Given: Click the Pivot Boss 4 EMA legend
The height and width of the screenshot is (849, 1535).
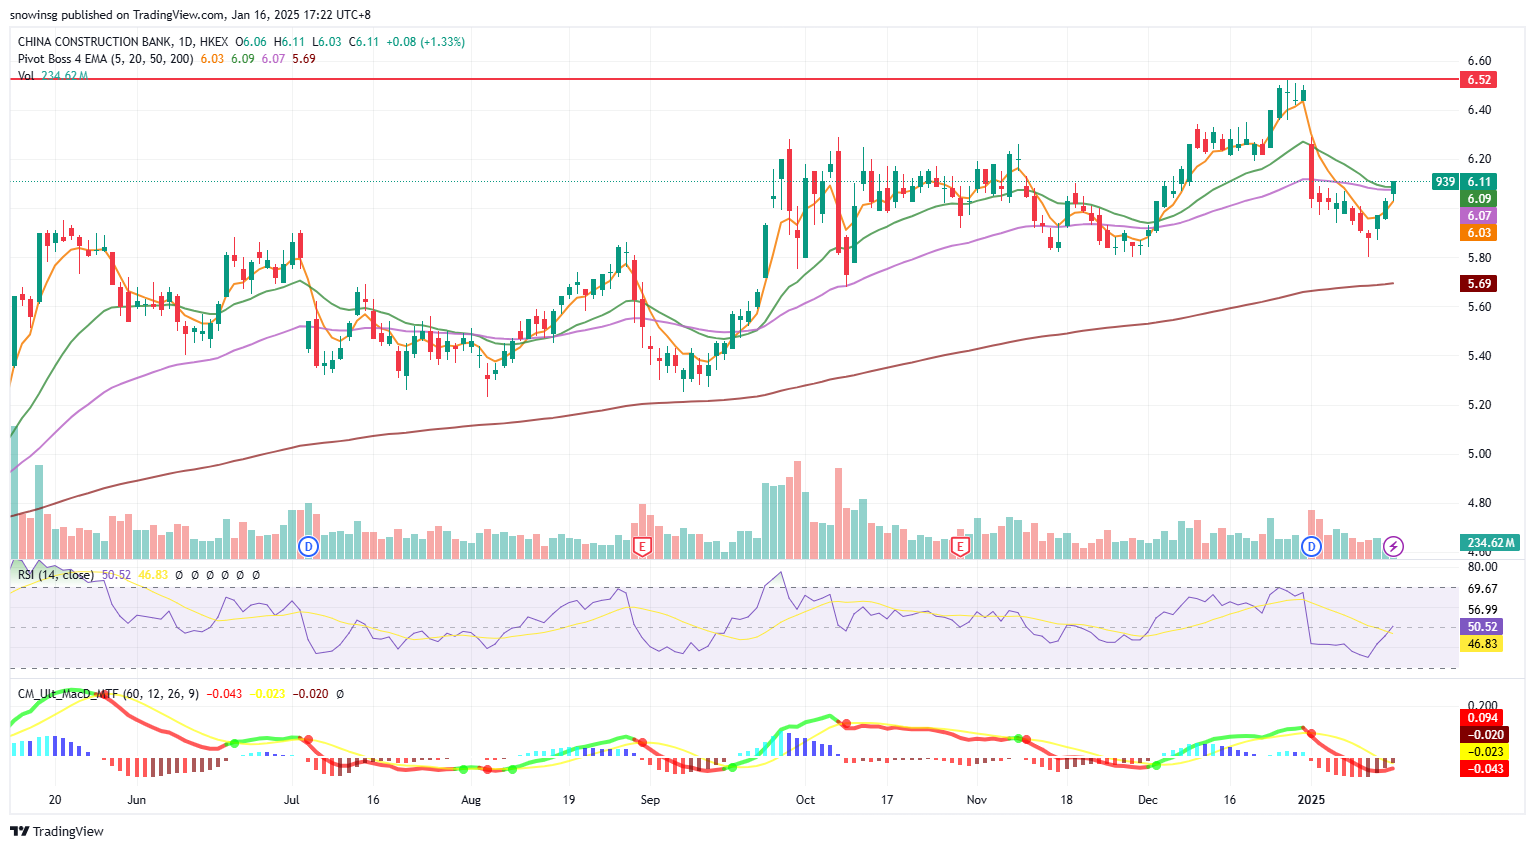Looking at the screenshot, I should 106,59.
